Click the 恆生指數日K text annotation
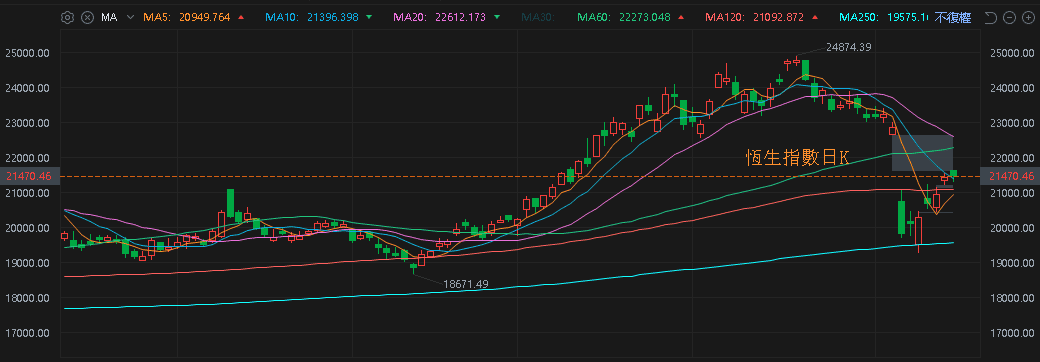 coord(797,157)
